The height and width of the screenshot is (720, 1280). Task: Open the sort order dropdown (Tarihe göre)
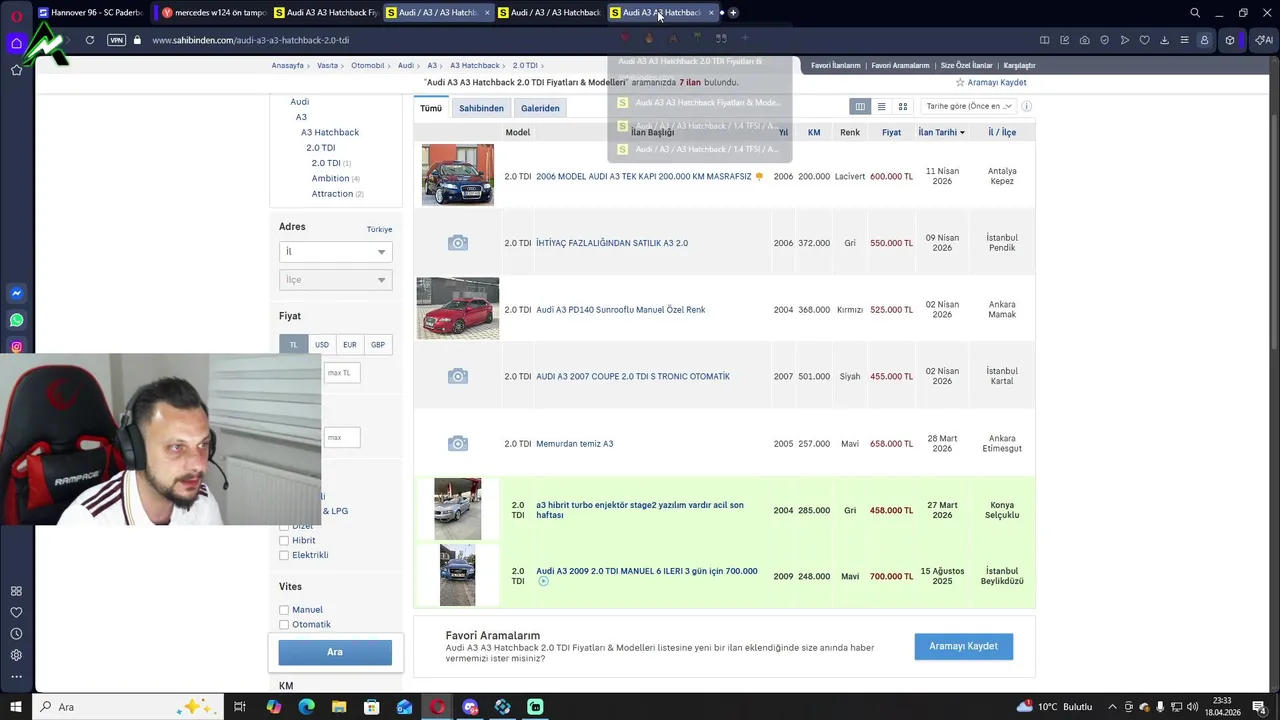click(968, 106)
